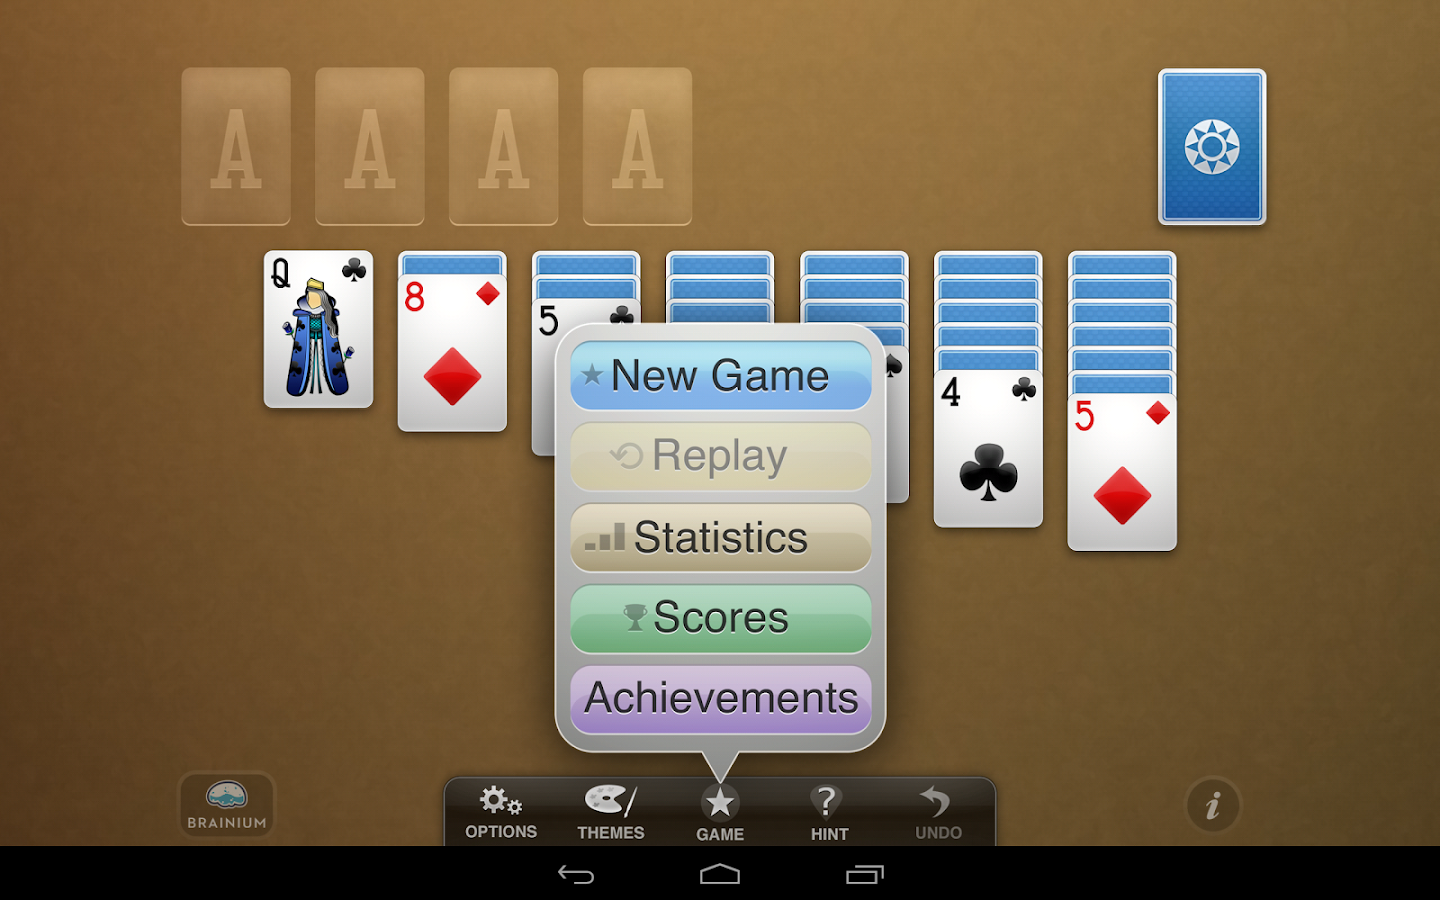The image size is (1440, 900).
Task: Start a New Game from menu
Action: pos(721,376)
